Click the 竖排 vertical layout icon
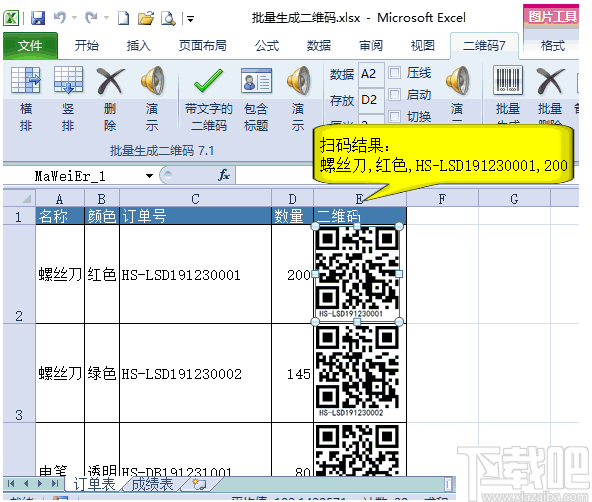592x502 pixels. (68, 80)
